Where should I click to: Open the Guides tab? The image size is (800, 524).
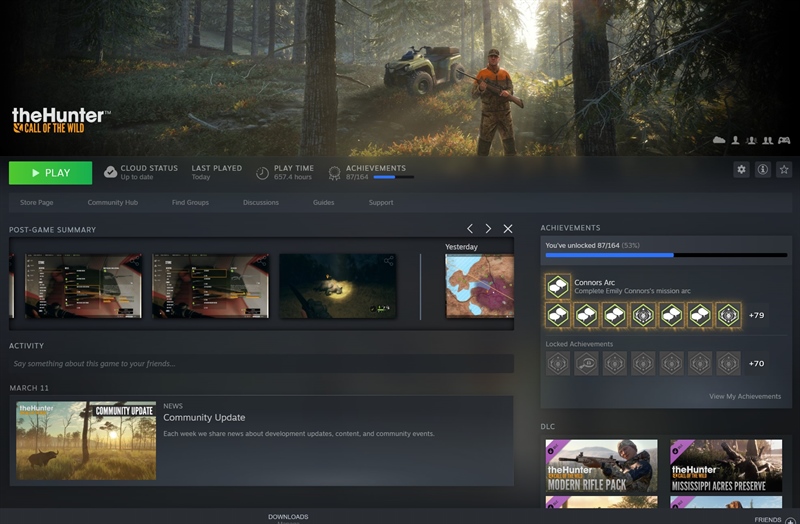(323, 203)
